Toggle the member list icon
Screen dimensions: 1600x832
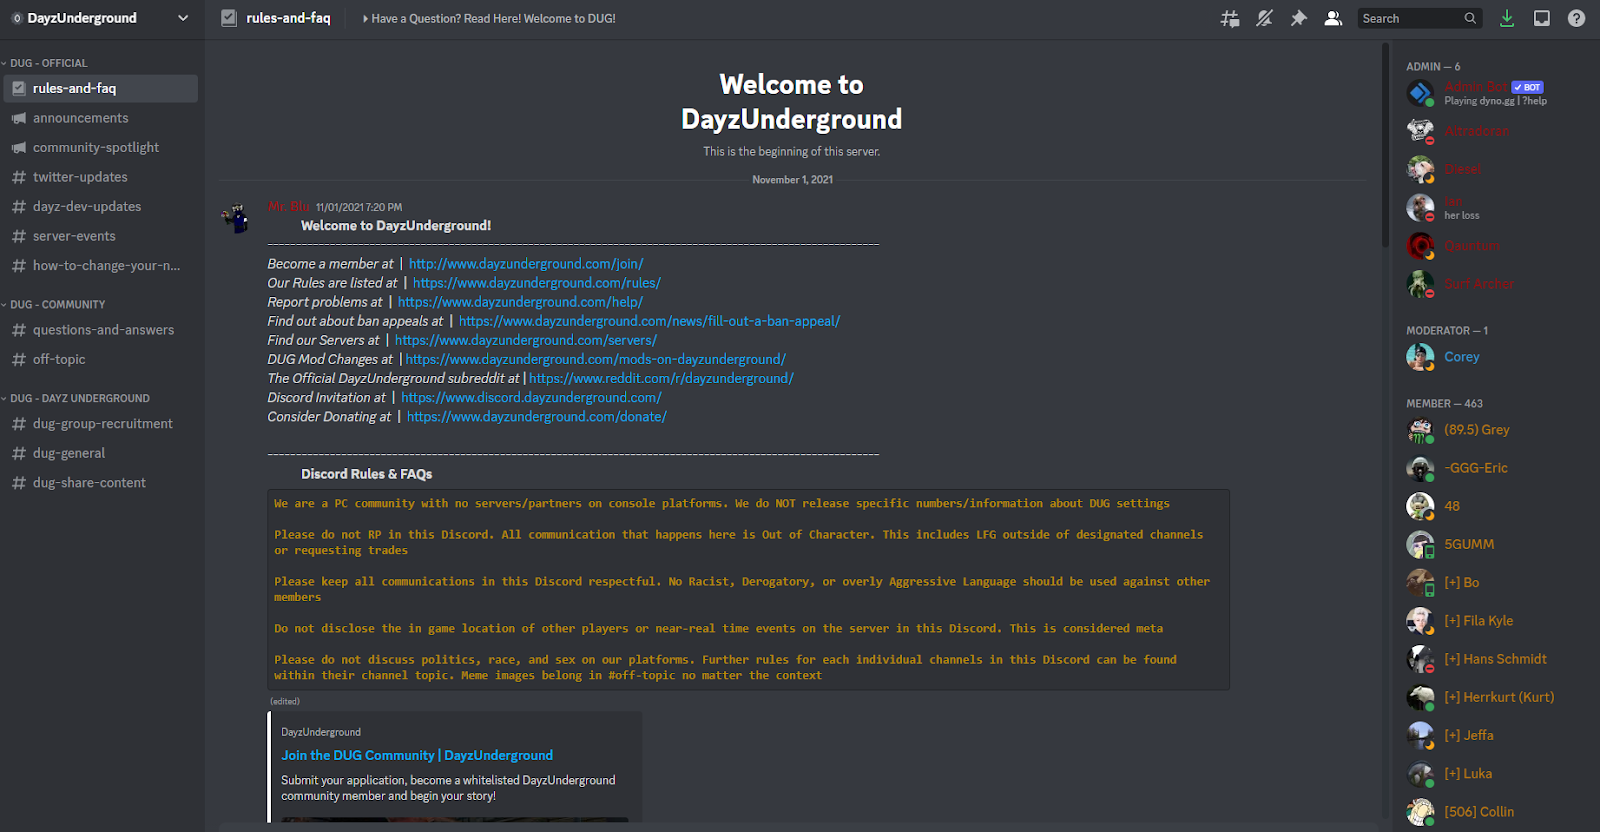pos(1333,18)
